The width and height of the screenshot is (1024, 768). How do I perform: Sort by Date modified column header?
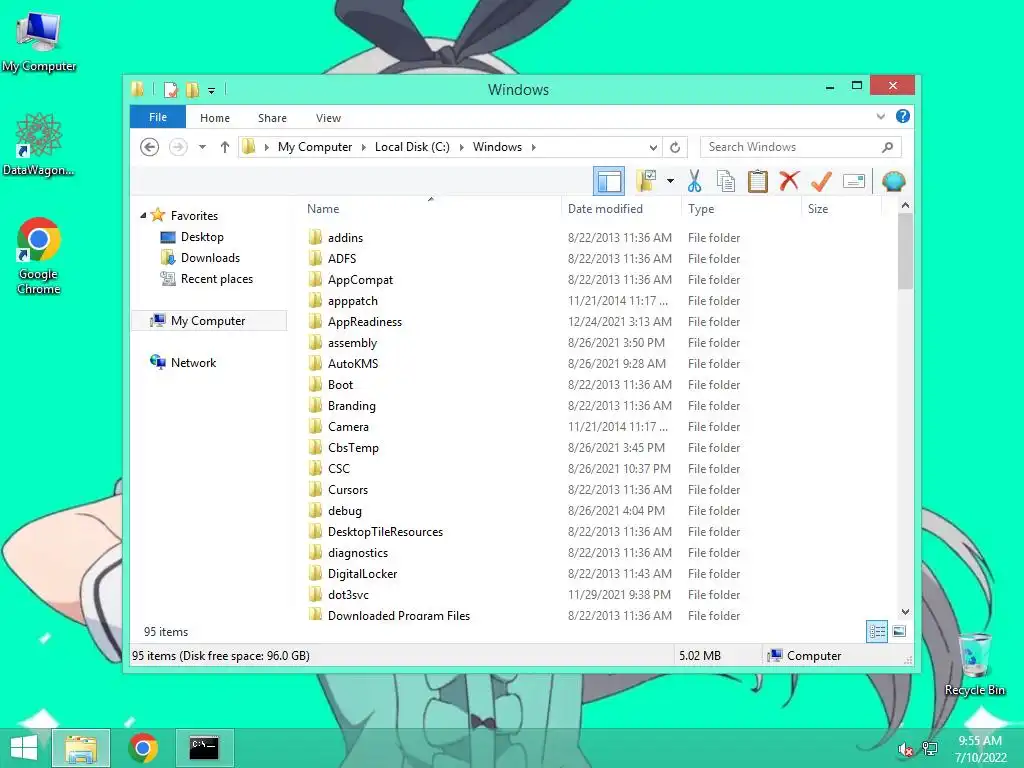(x=620, y=208)
